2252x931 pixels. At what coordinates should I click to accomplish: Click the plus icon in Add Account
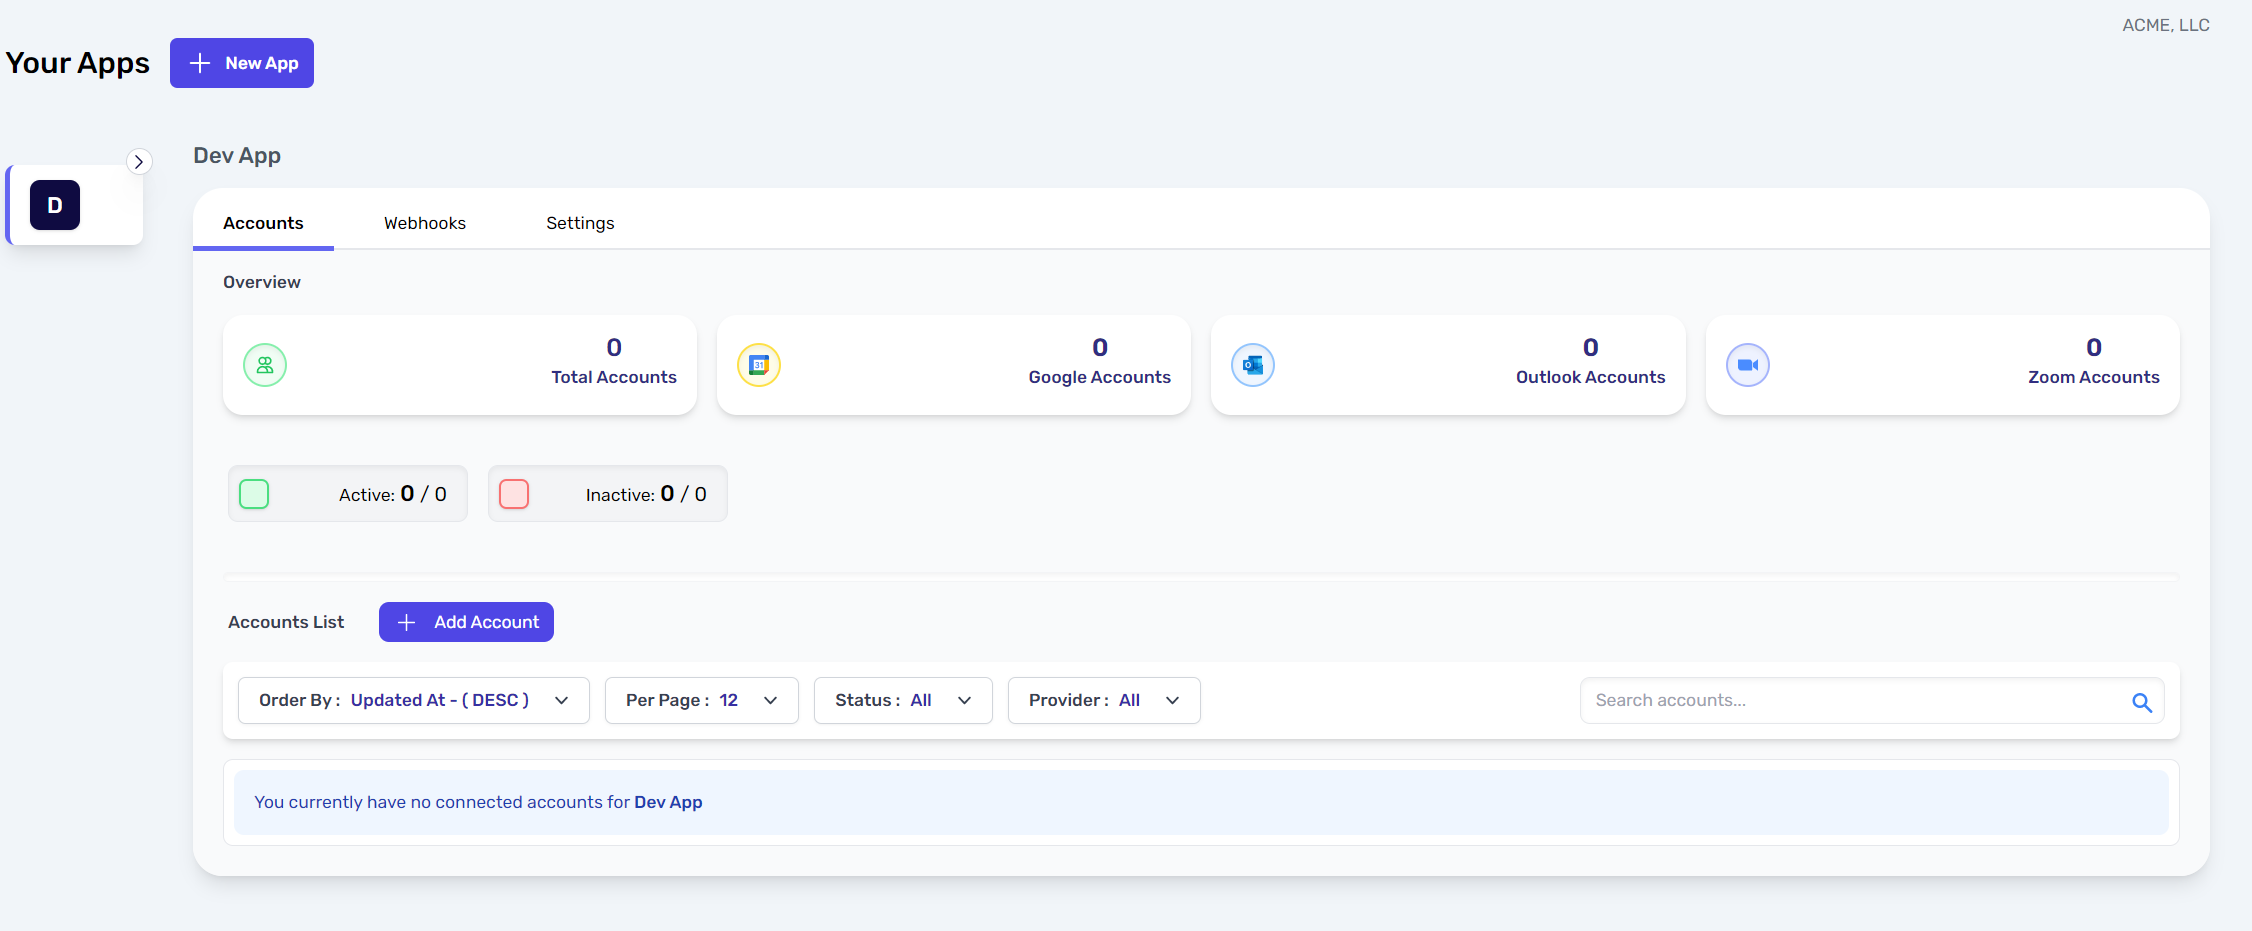(x=406, y=622)
